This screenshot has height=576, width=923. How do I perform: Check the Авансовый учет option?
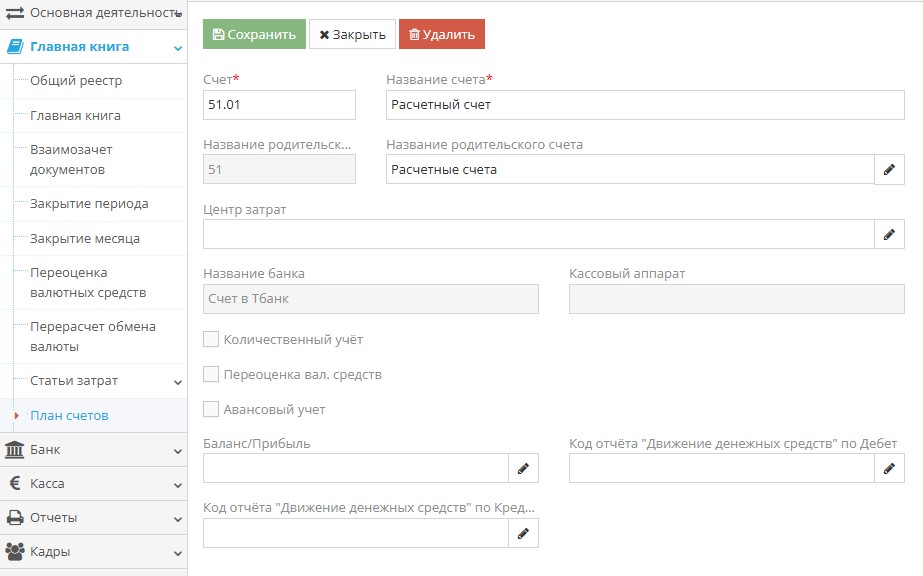click(x=211, y=409)
